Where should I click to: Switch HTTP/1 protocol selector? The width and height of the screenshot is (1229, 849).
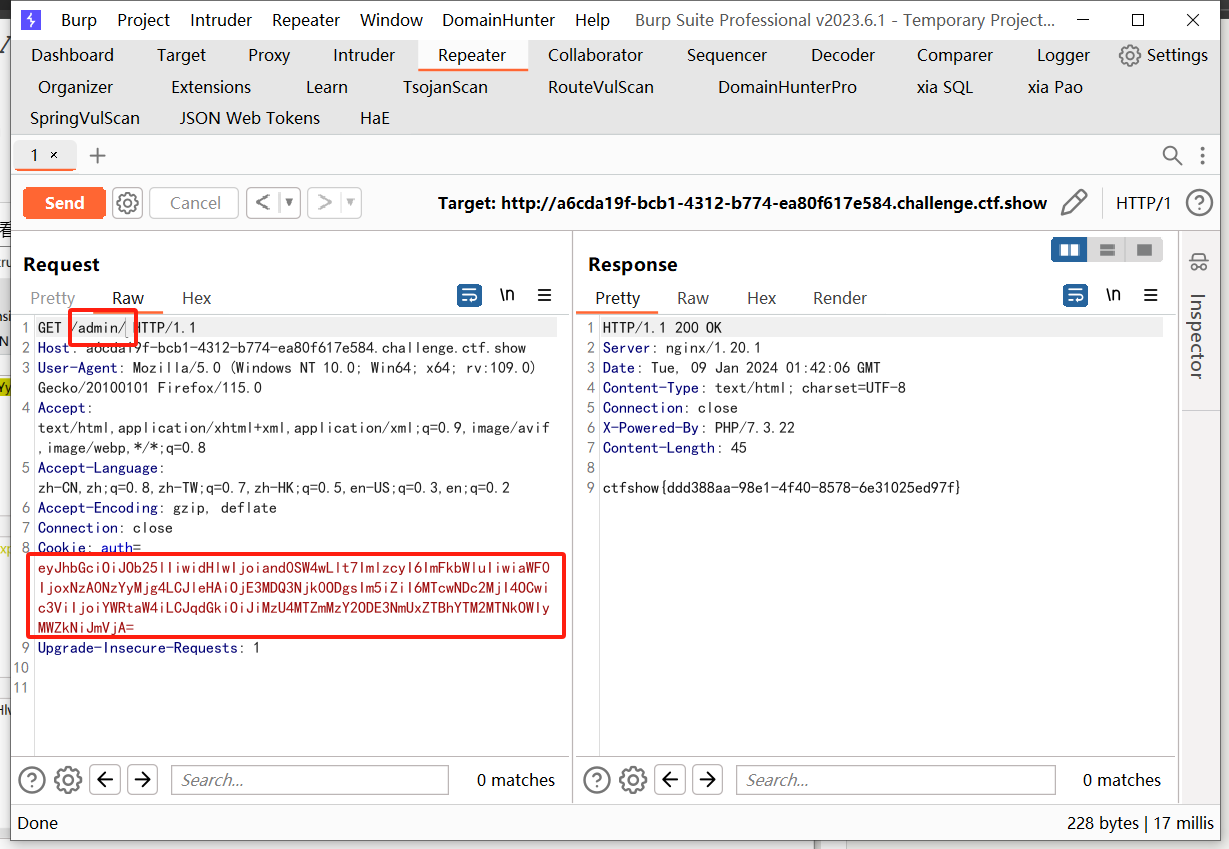[x=1143, y=203]
